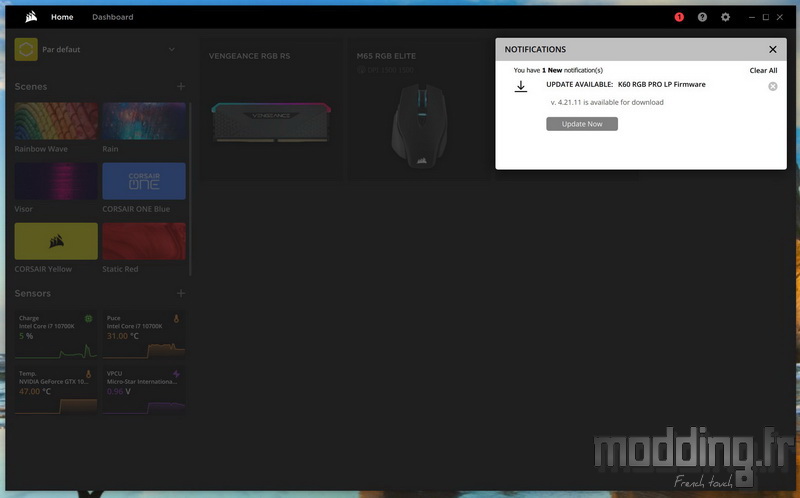
Task: Add a new sensor with plus
Action: tap(181, 293)
